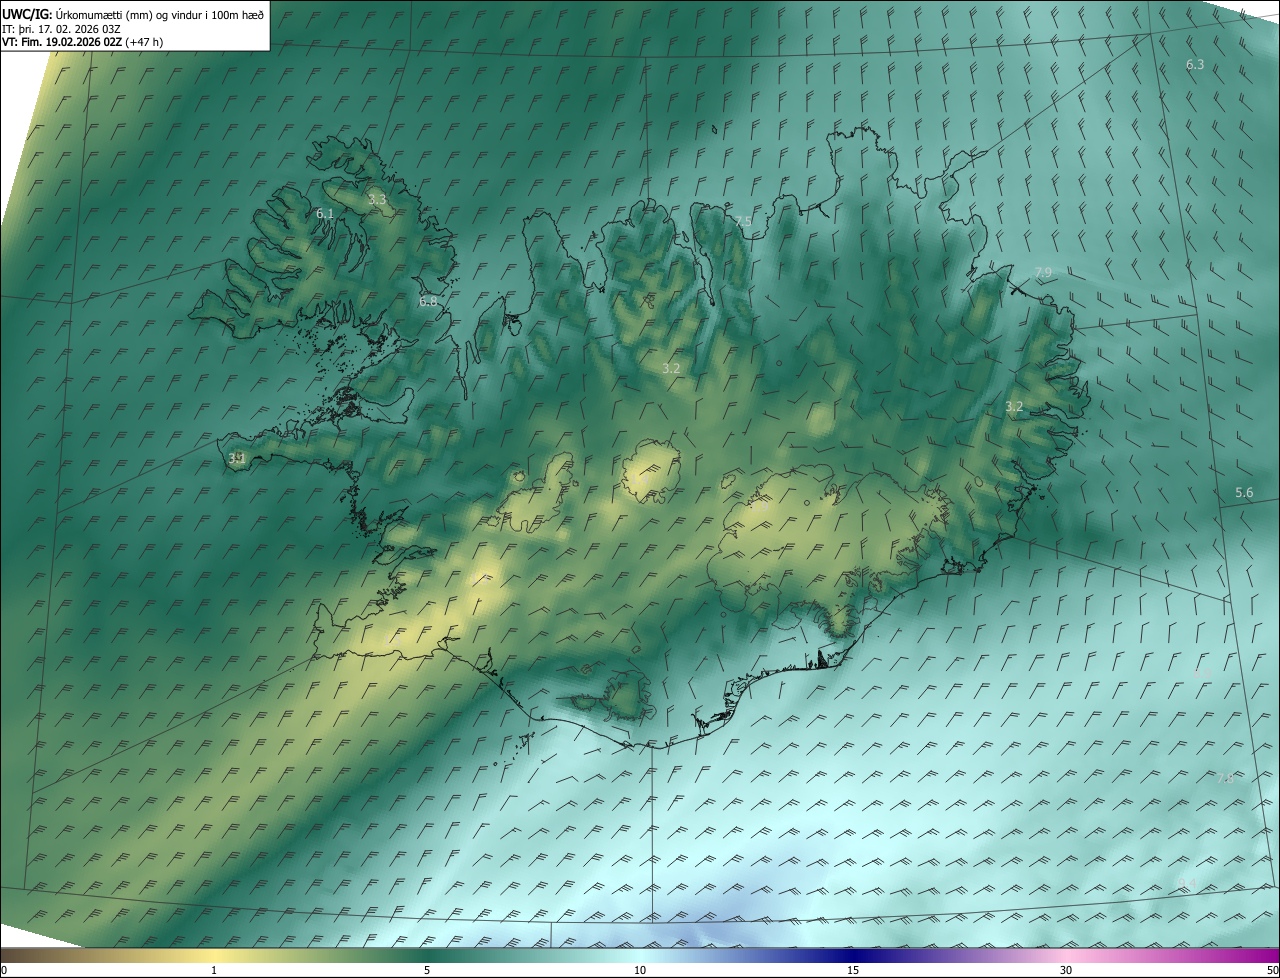Viewport: 1280px width, 978px height.
Task: Click the 6.8 value label
Action: click(x=428, y=301)
